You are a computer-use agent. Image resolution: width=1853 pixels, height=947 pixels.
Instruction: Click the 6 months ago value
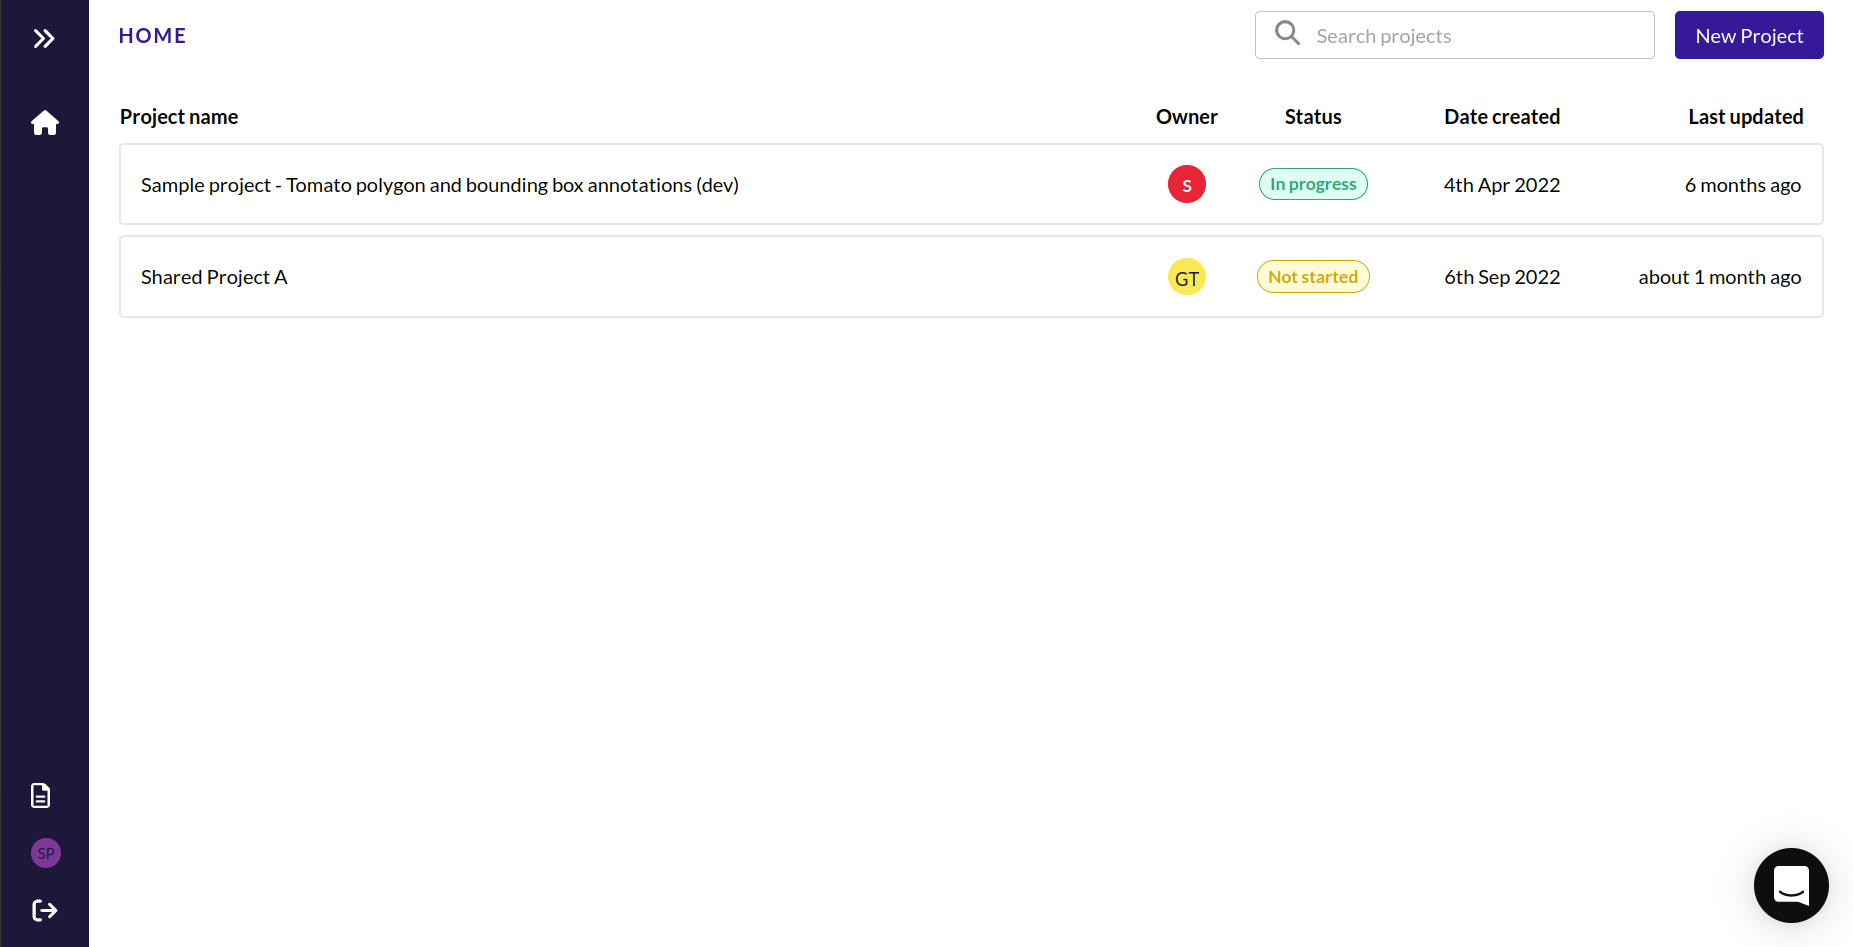pos(1743,185)
